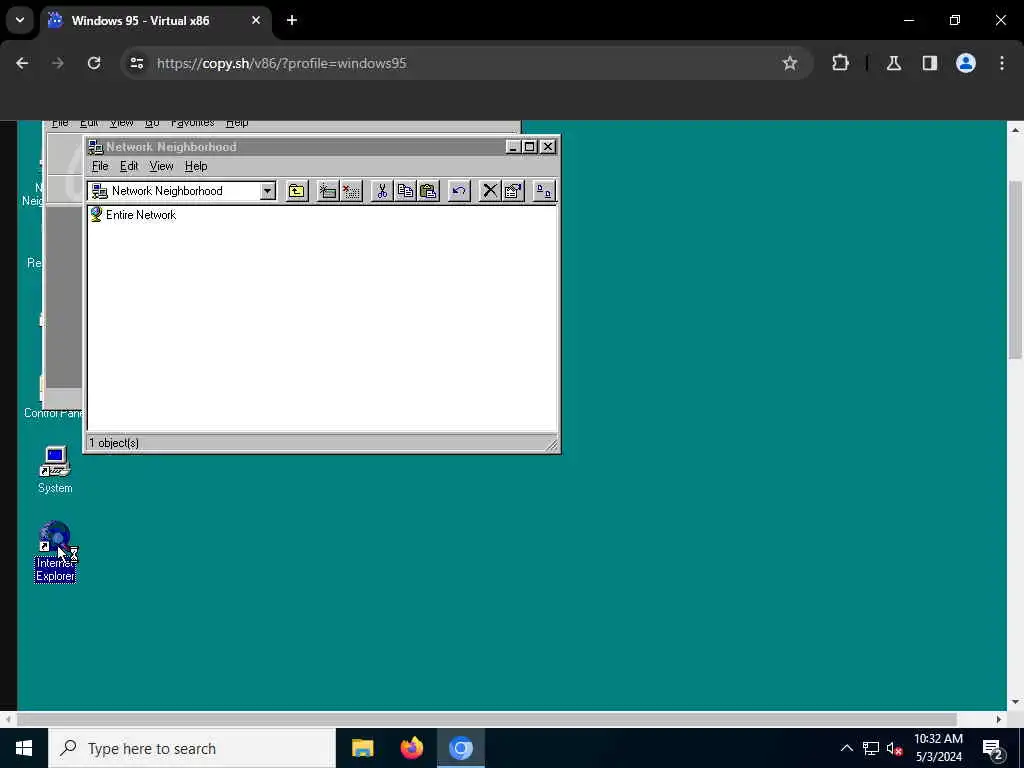This screenshot has height=768, width=1024.
Task: Select the Entire Network globe item
Action: tap(133, 215)
